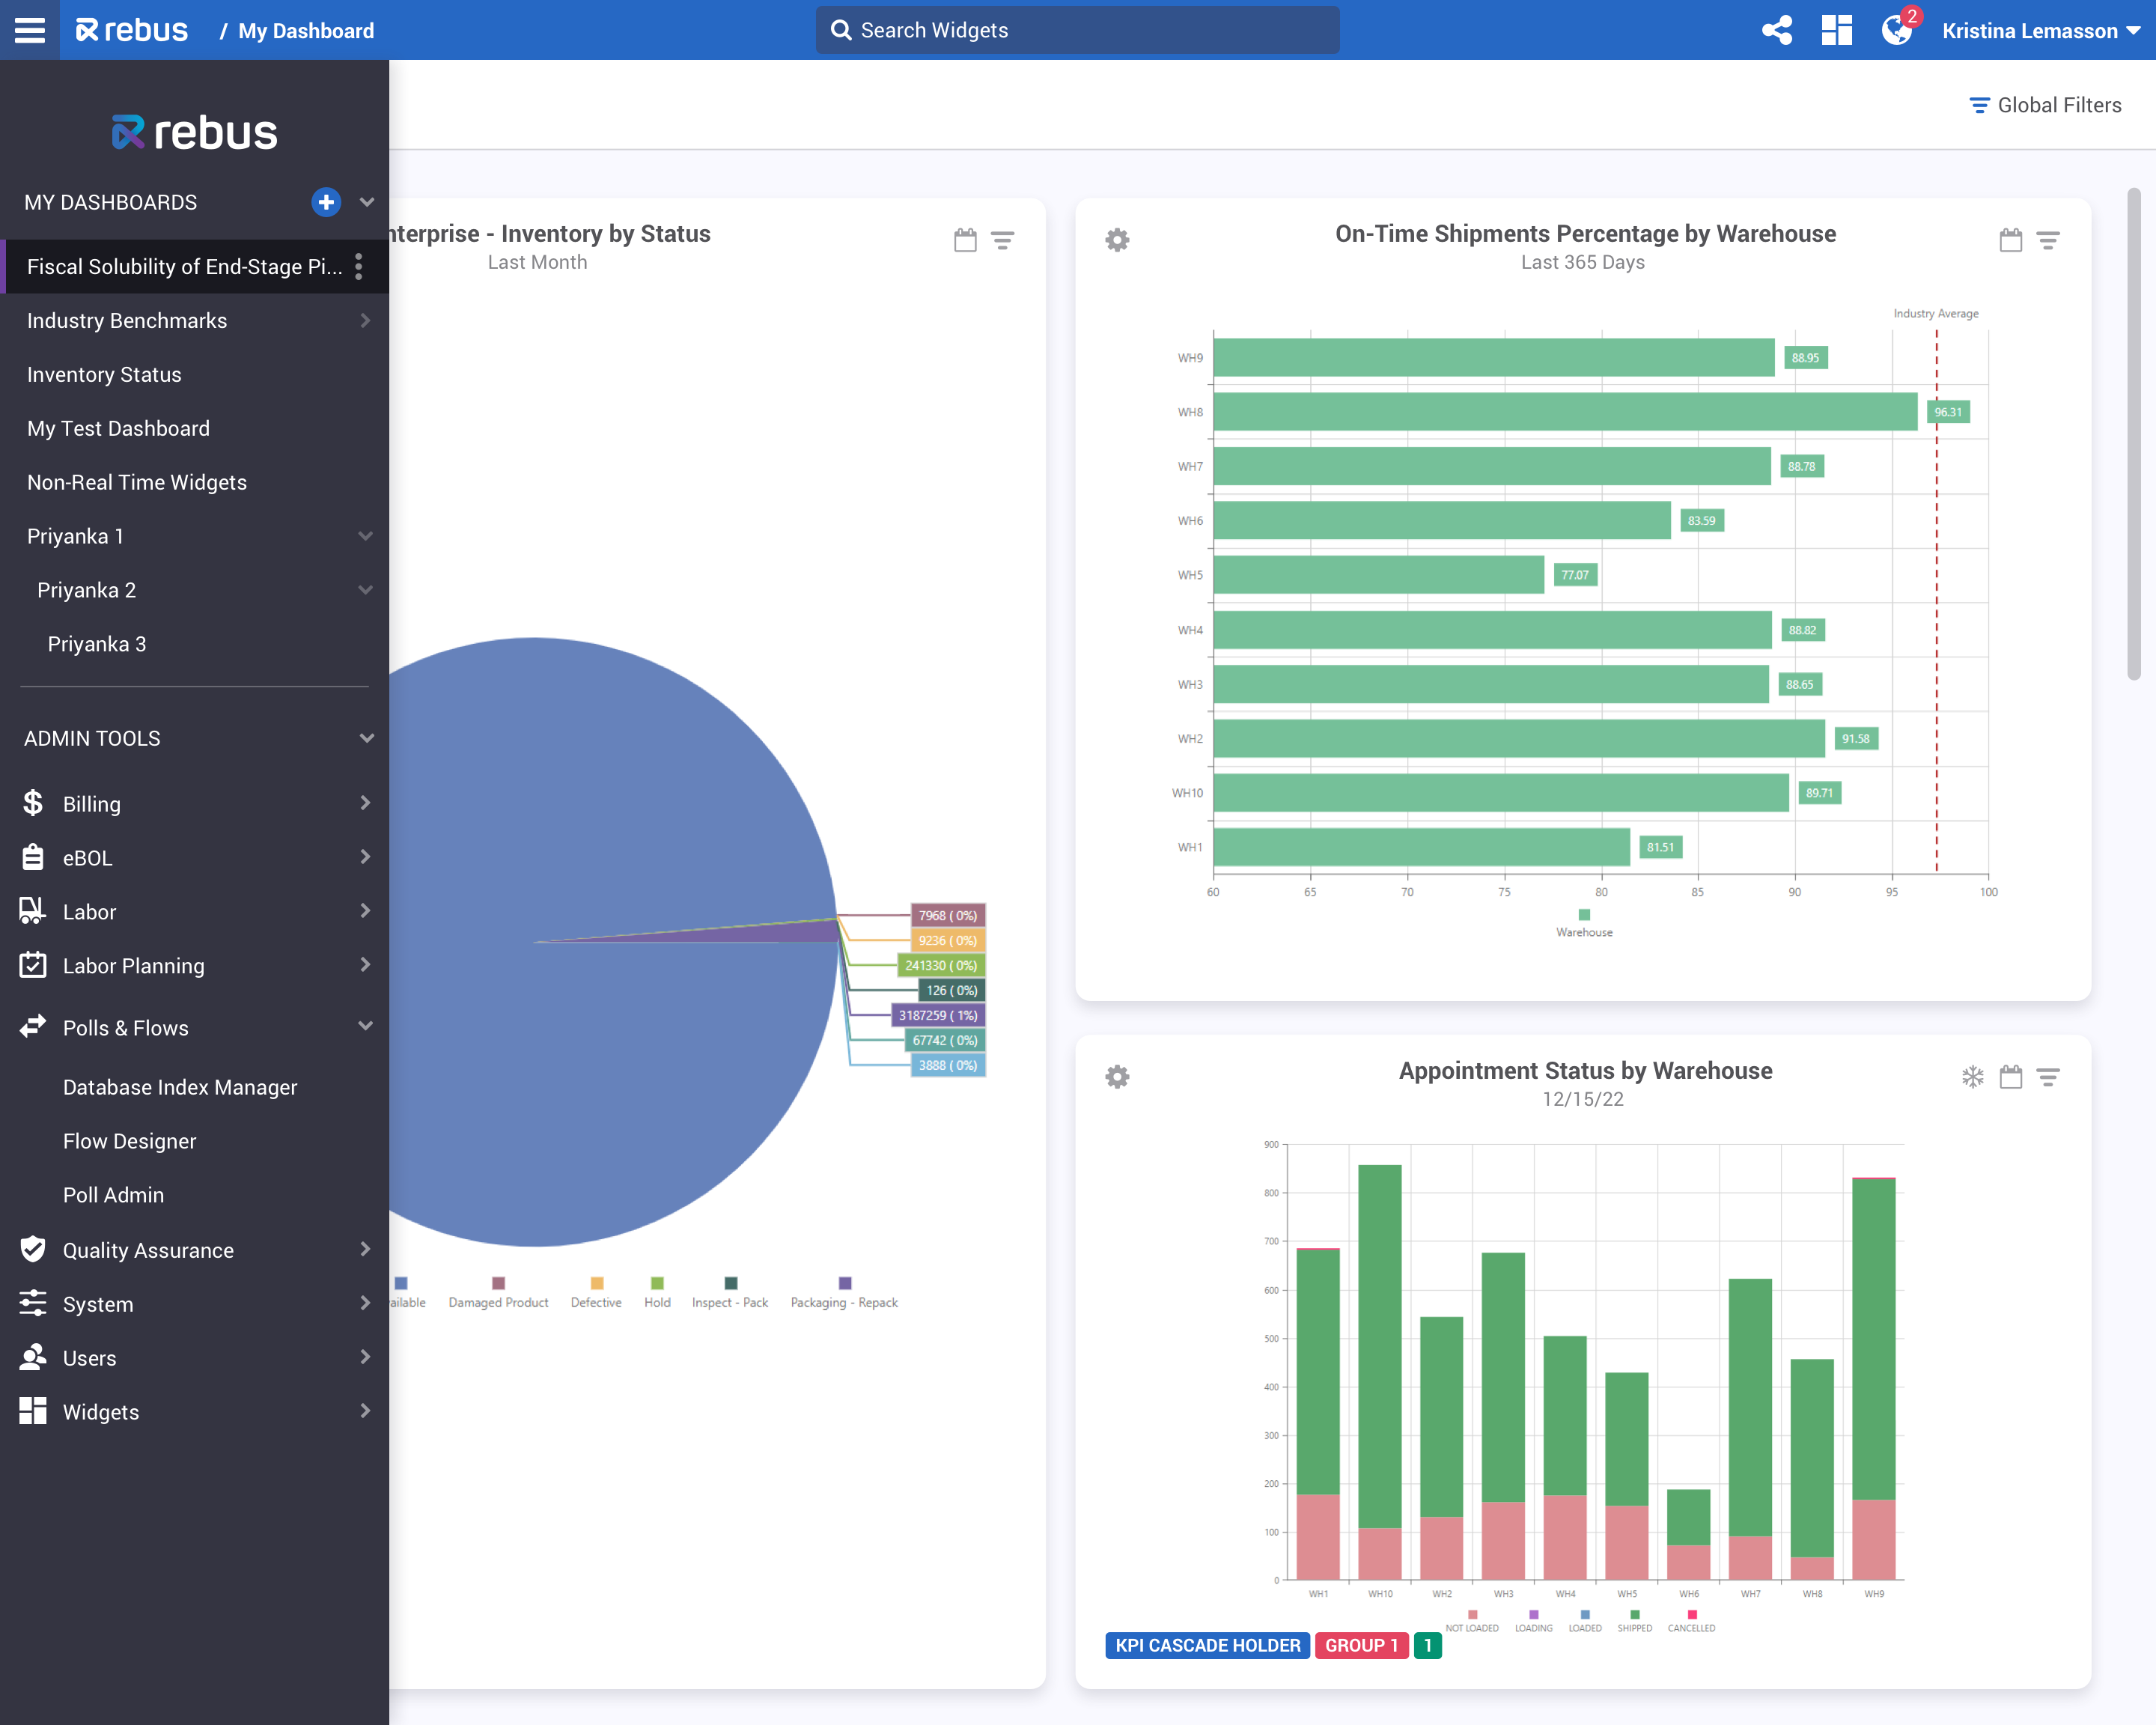Viewport: 2156px width, 1725px height.
Task: Open Global Filters
Action: (x=2046, y=104)
